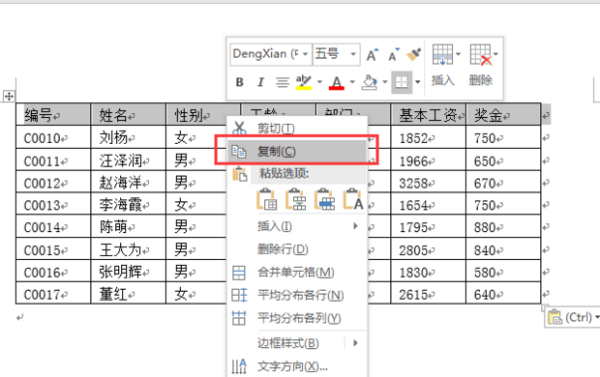Click the distribute rows icon
600x377 pixels.
click(239, 295)
